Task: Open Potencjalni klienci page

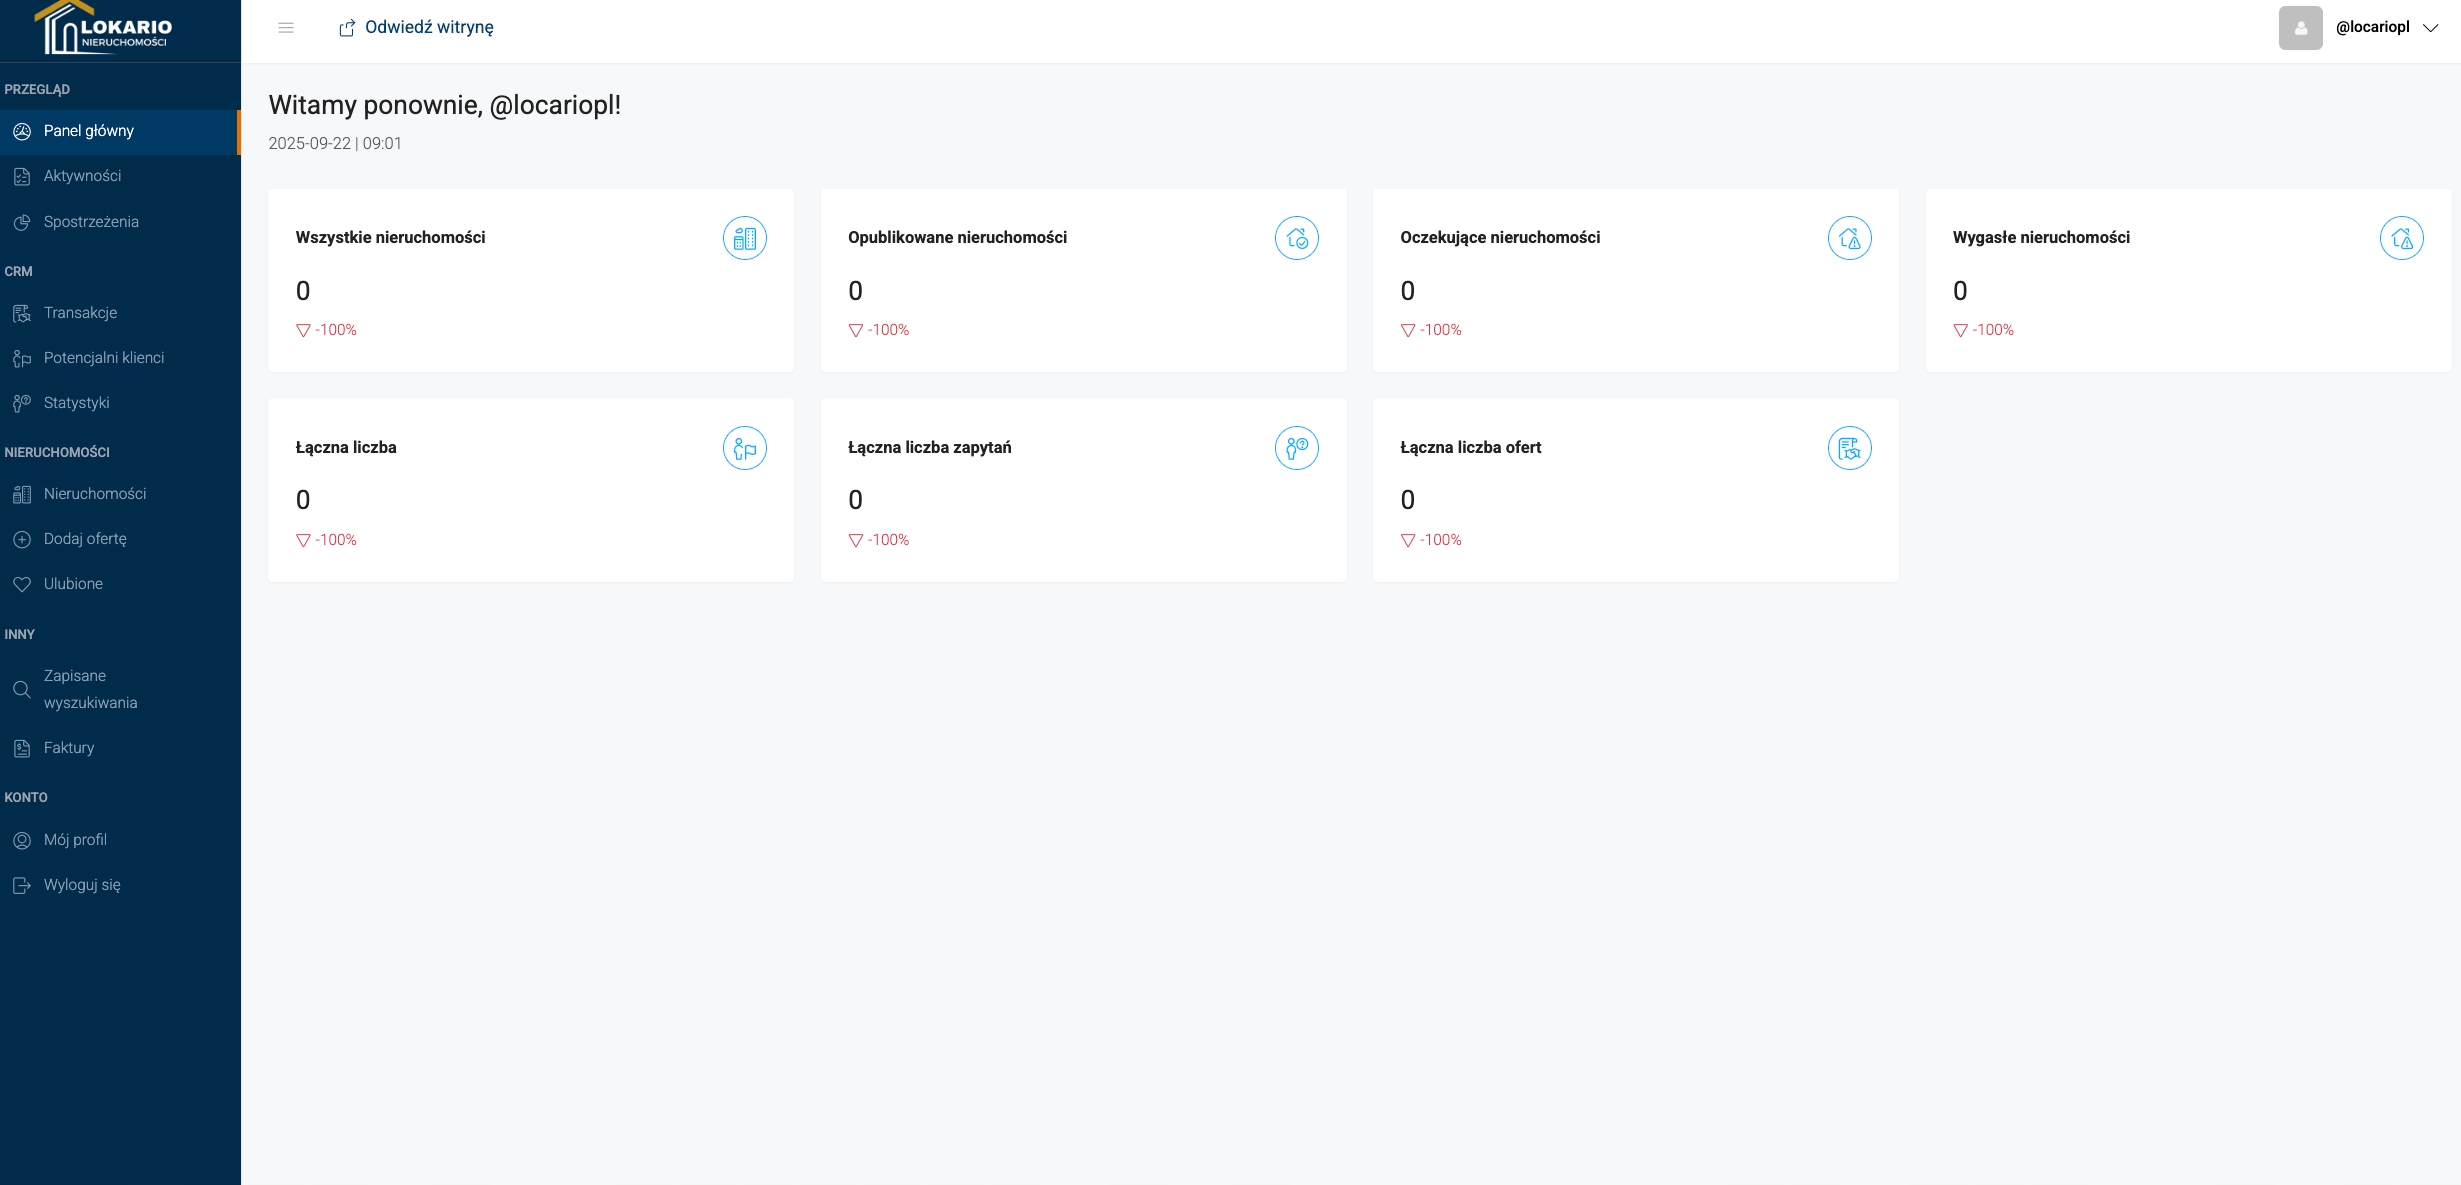Action: (x=104, y=358)
